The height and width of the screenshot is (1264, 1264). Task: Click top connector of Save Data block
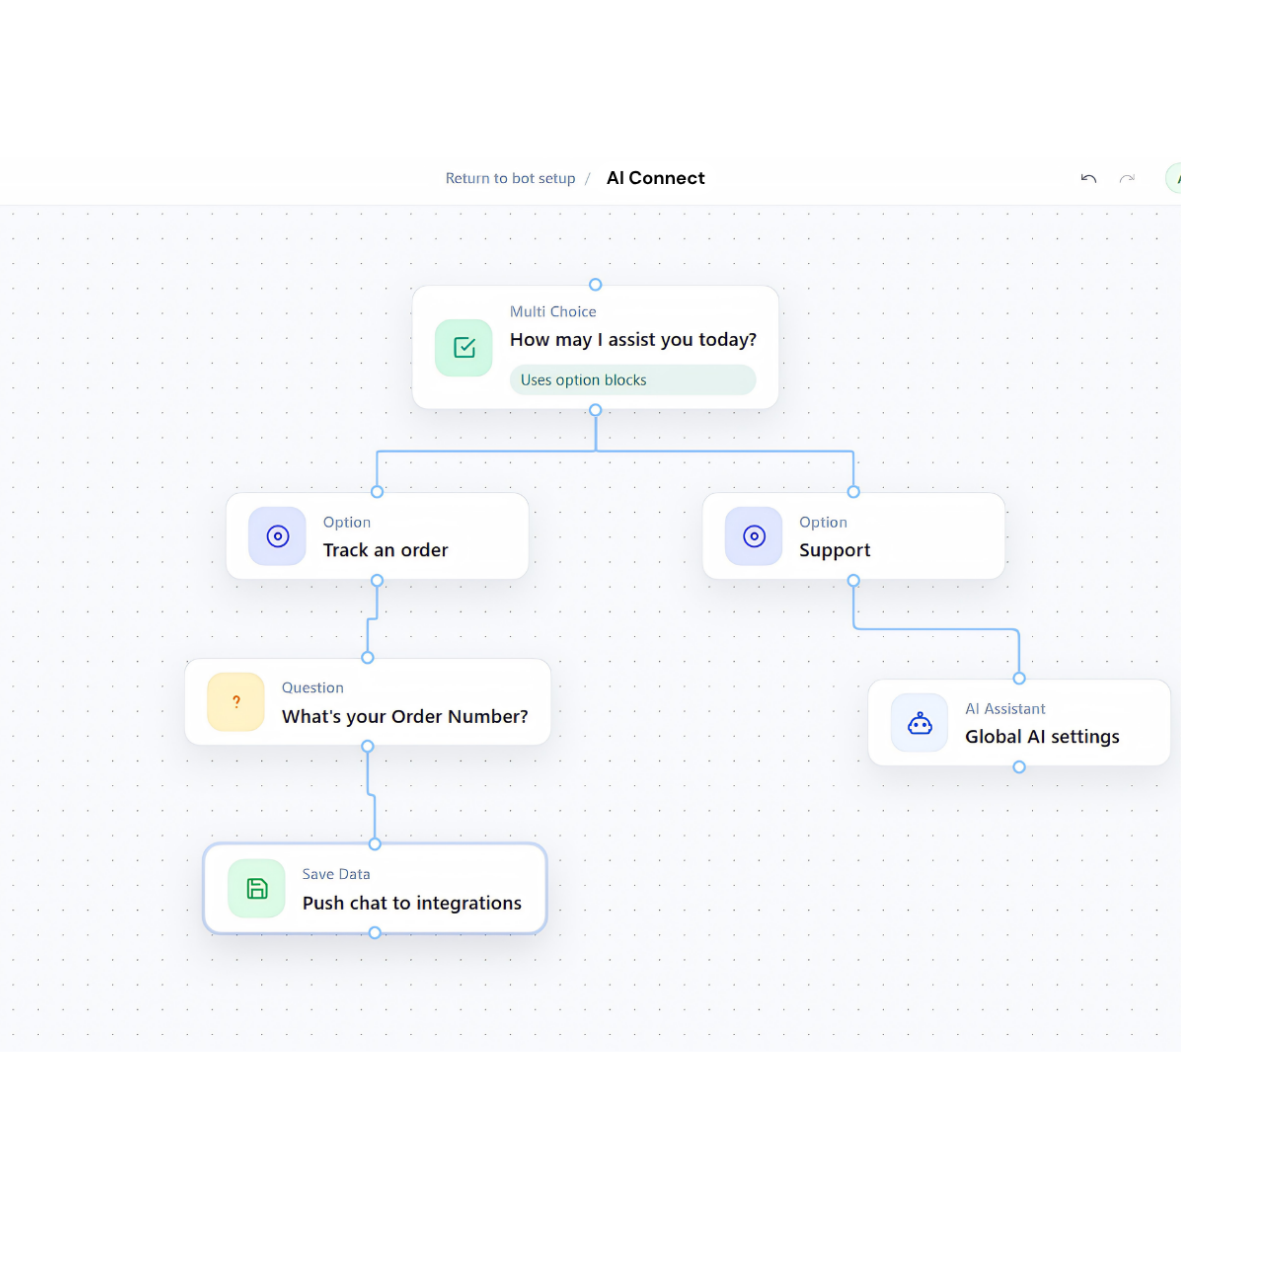tap(375, 844)
